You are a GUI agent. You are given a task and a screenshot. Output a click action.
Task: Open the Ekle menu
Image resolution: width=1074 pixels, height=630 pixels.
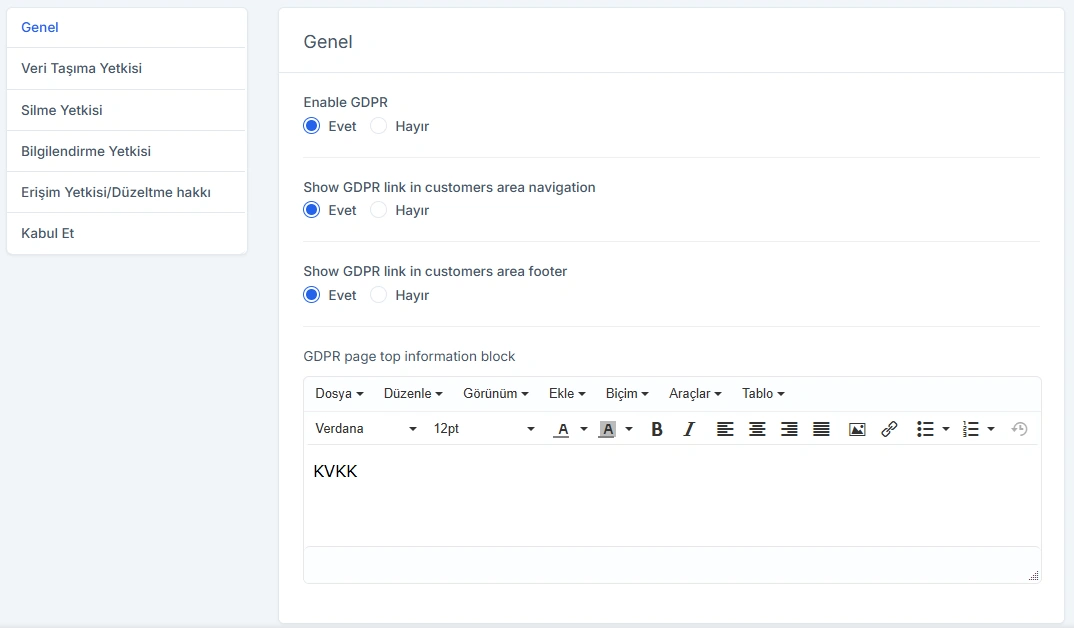tap(567, 394)
